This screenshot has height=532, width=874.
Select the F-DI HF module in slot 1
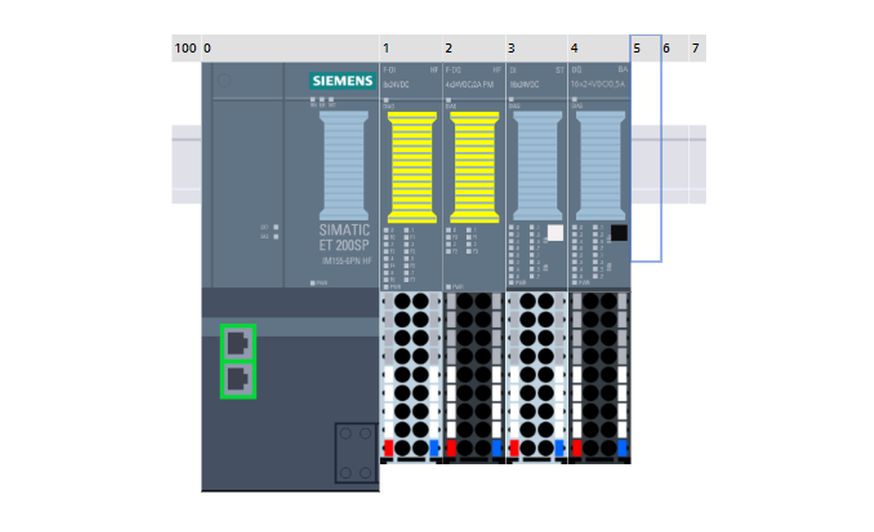tap(411, 176)
